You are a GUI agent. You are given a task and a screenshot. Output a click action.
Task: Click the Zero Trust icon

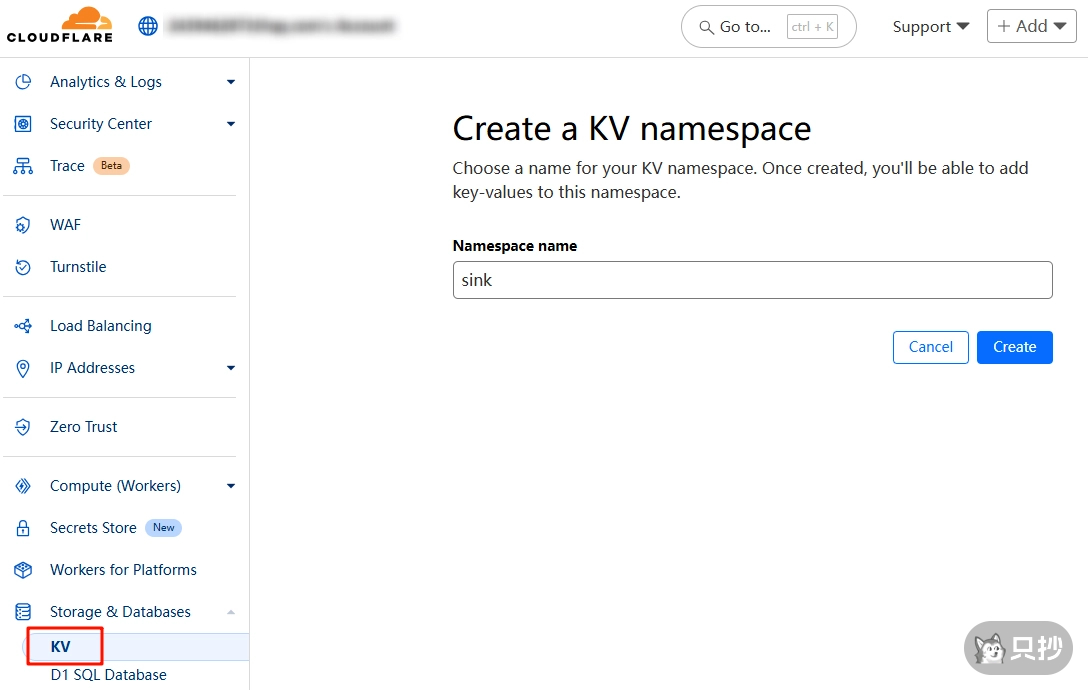(x=23, y=427)
